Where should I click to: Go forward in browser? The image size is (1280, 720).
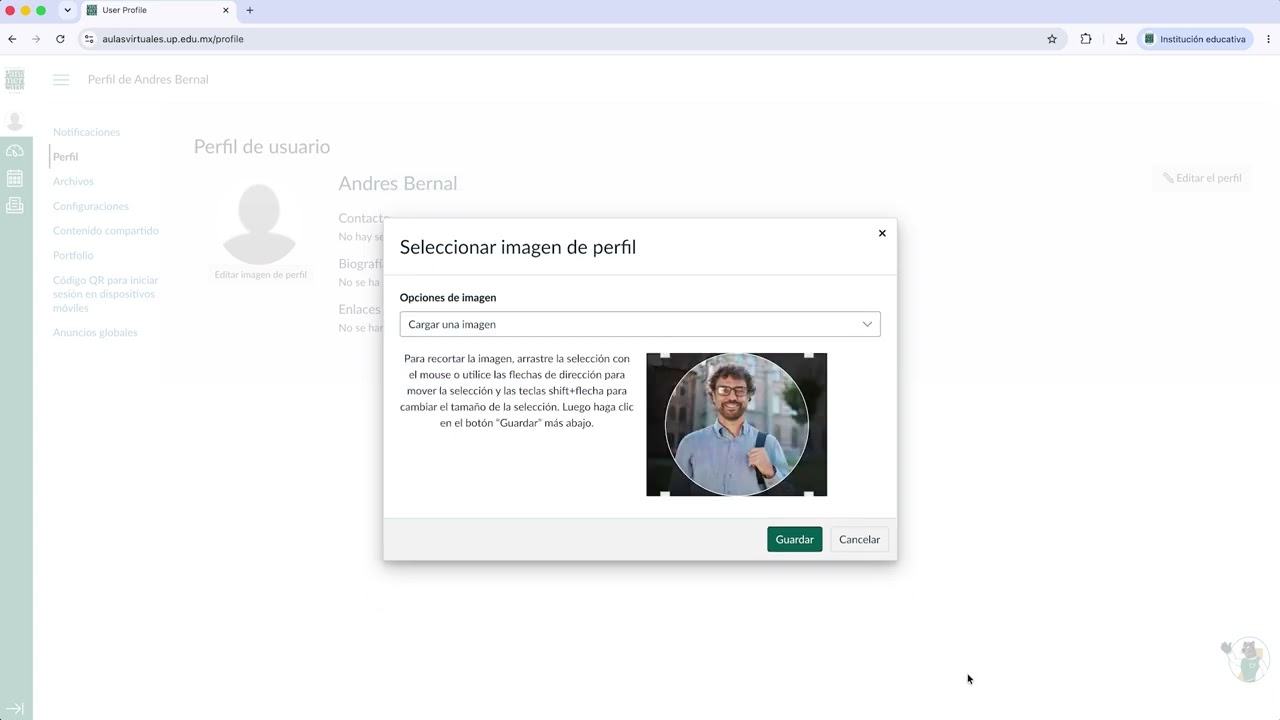click(36, 39)
